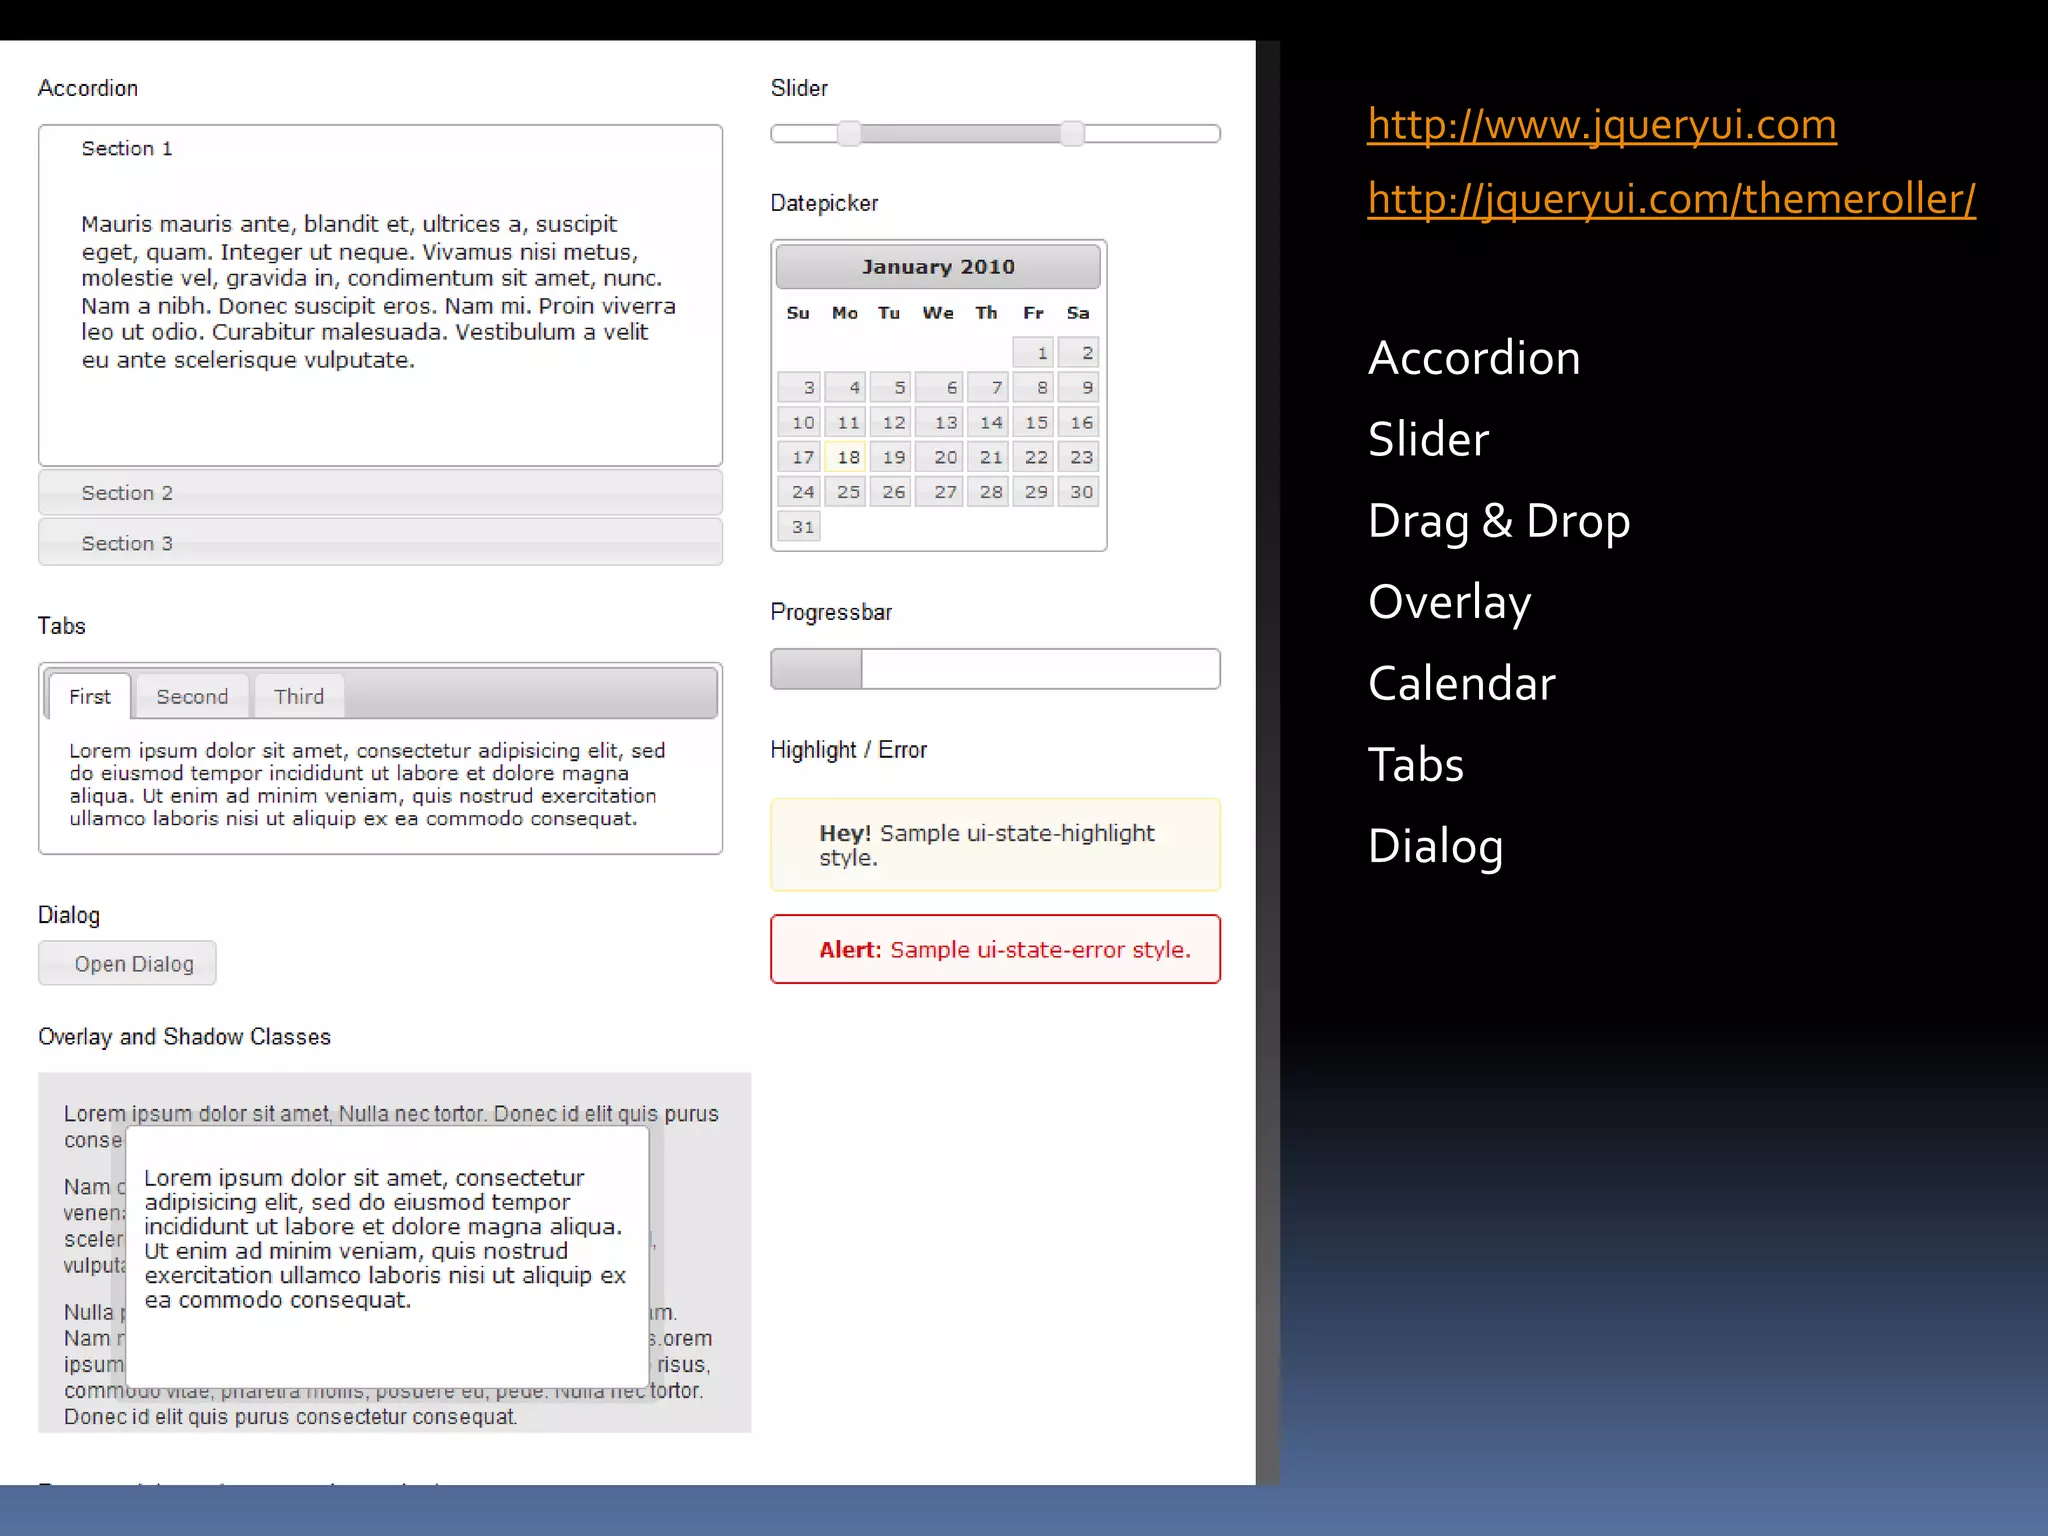
Task: Click the 'Highlight / Error' heading
Action: point(848,750)
